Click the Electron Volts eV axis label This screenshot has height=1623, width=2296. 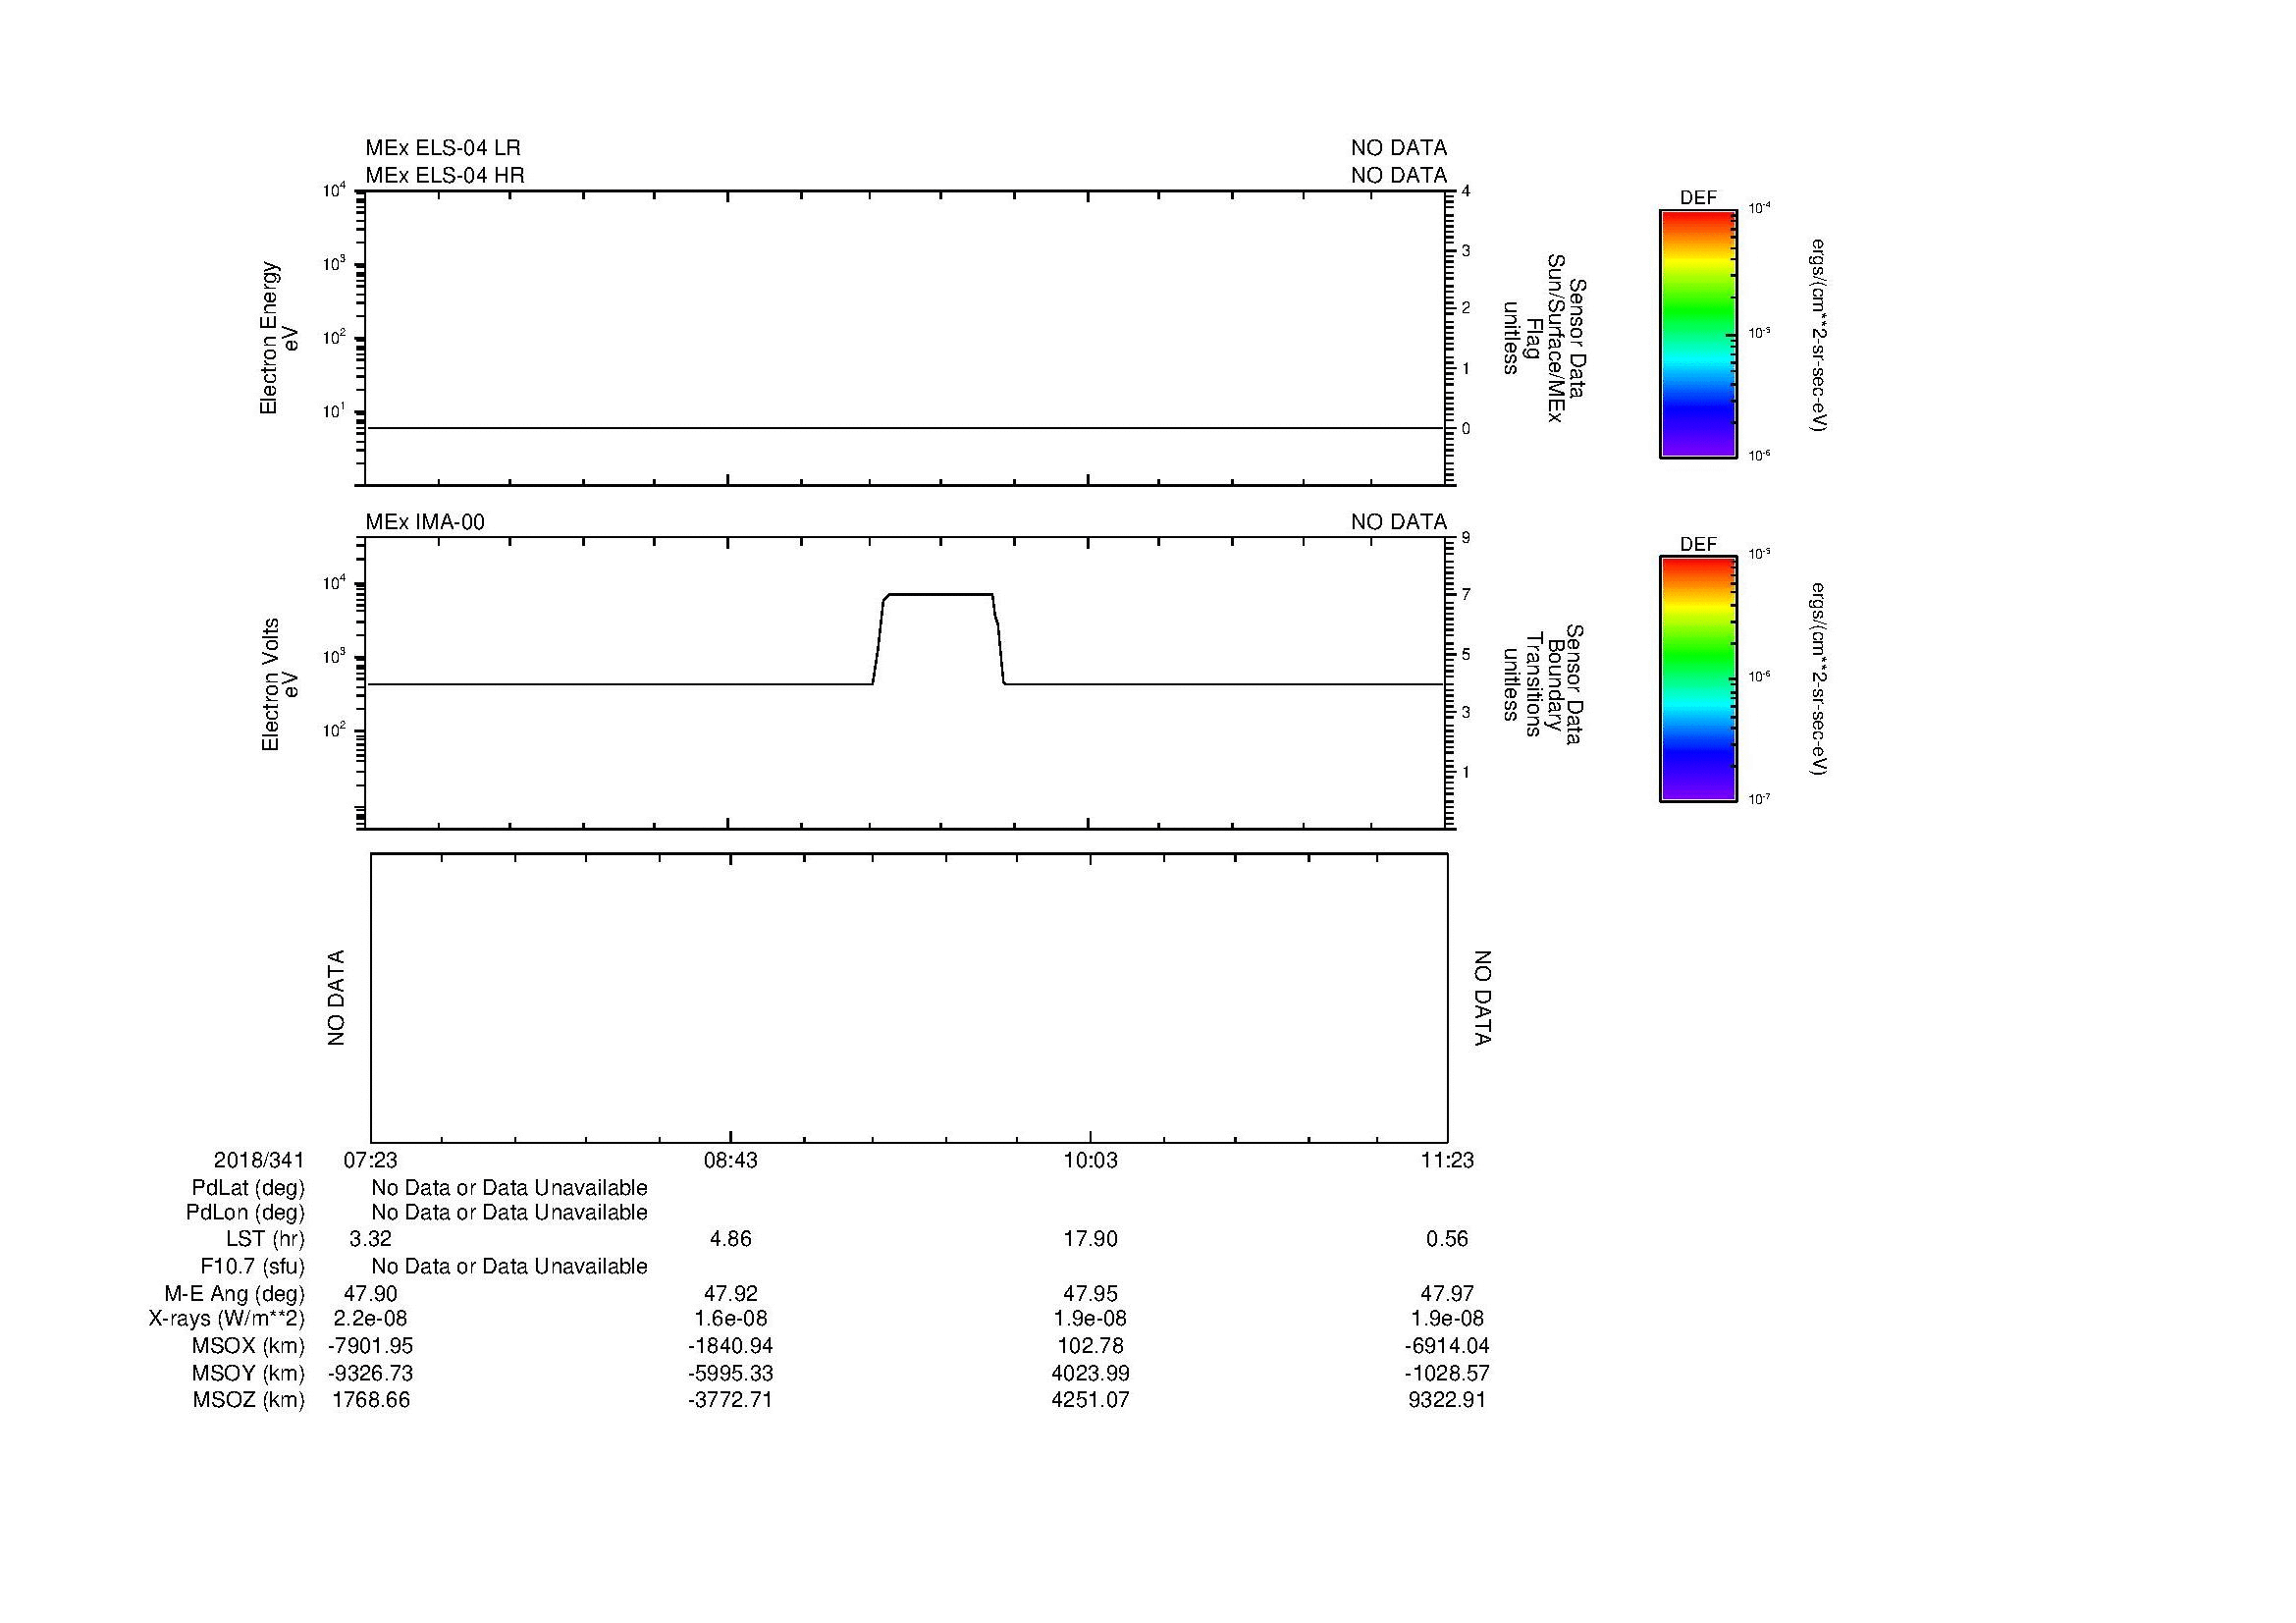(280, 684)
